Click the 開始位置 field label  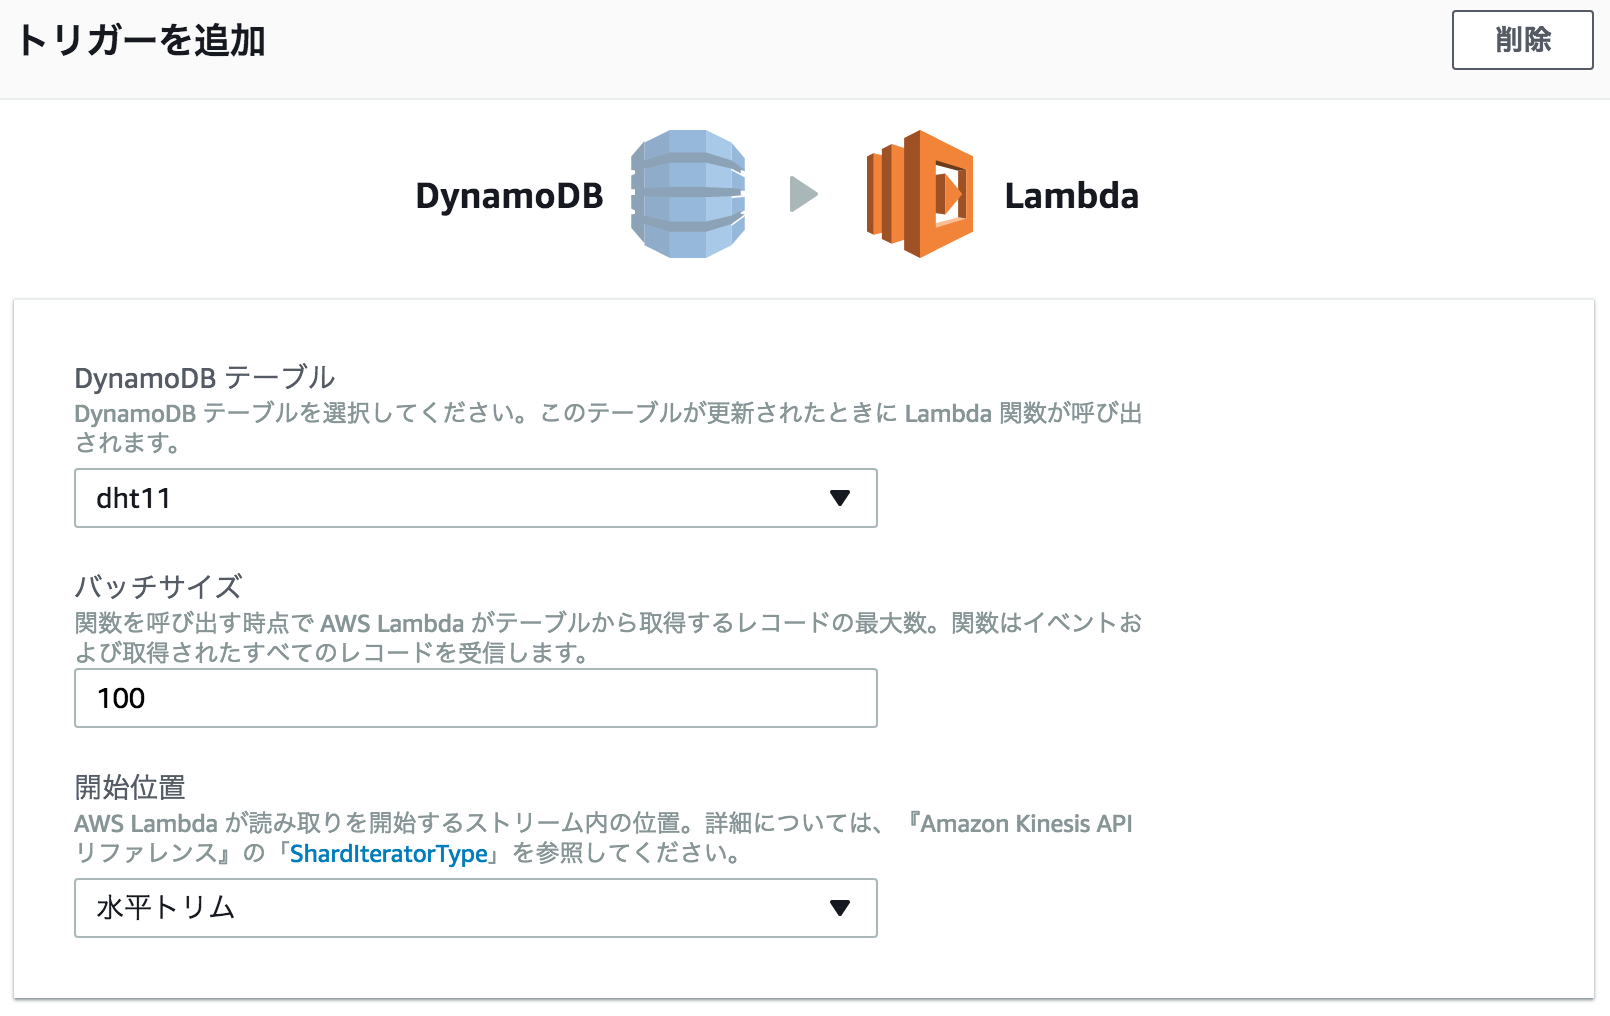pyautogui.click(x=130, y=788)
